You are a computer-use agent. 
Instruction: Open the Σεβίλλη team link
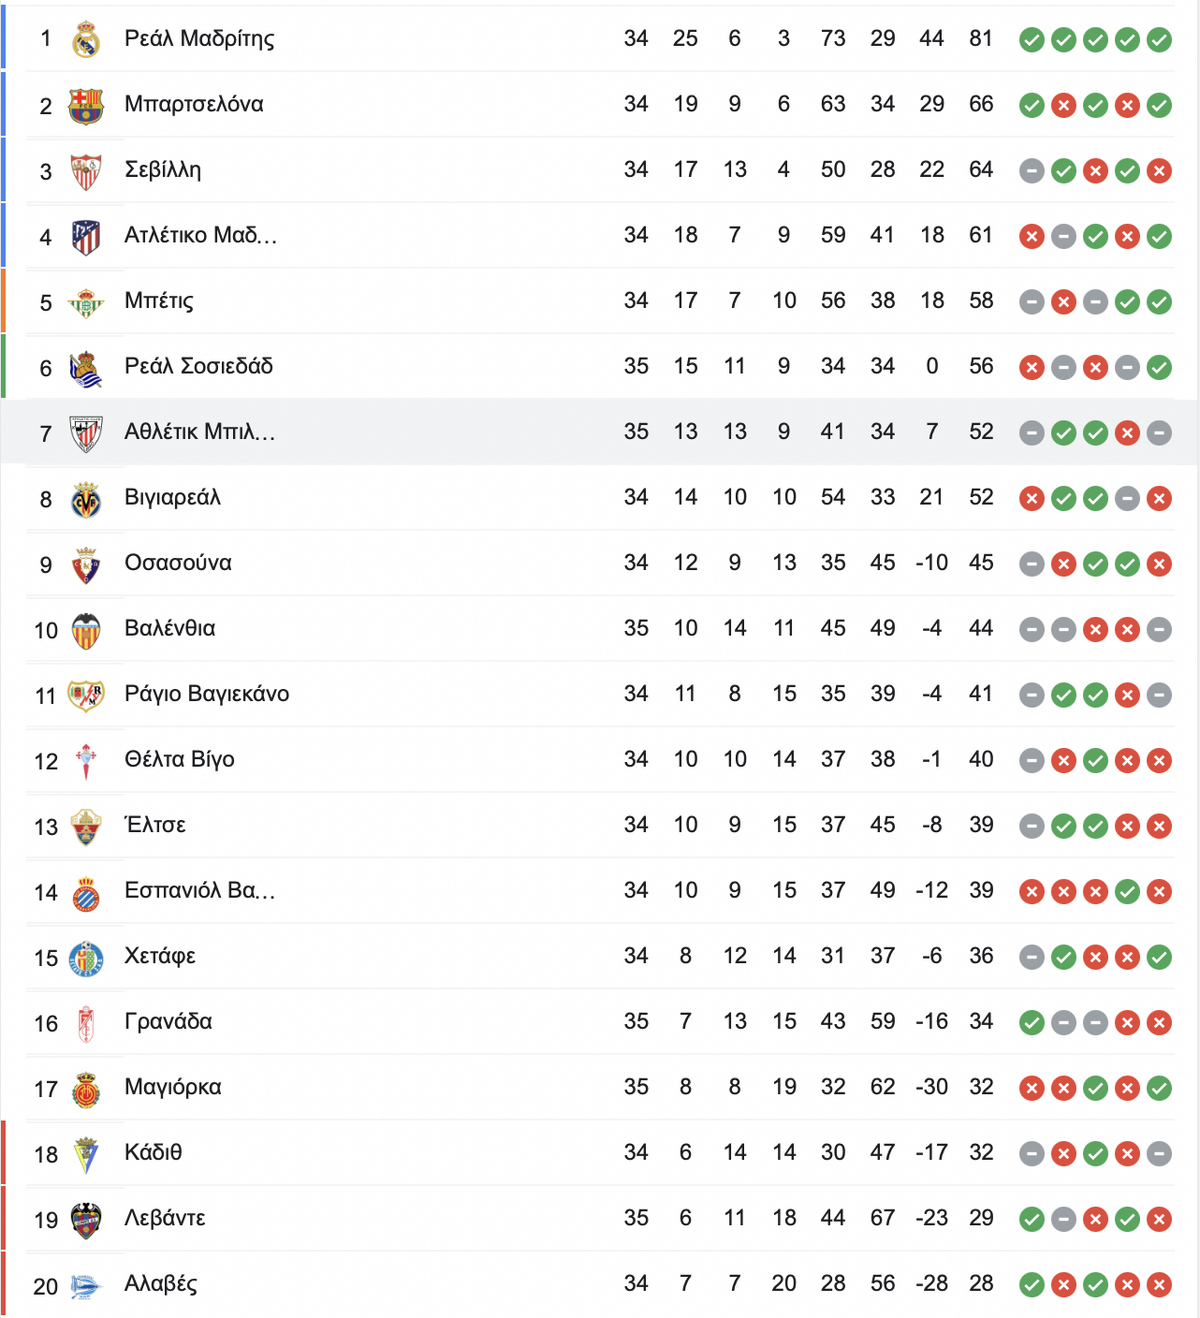(x=163, y=170)
